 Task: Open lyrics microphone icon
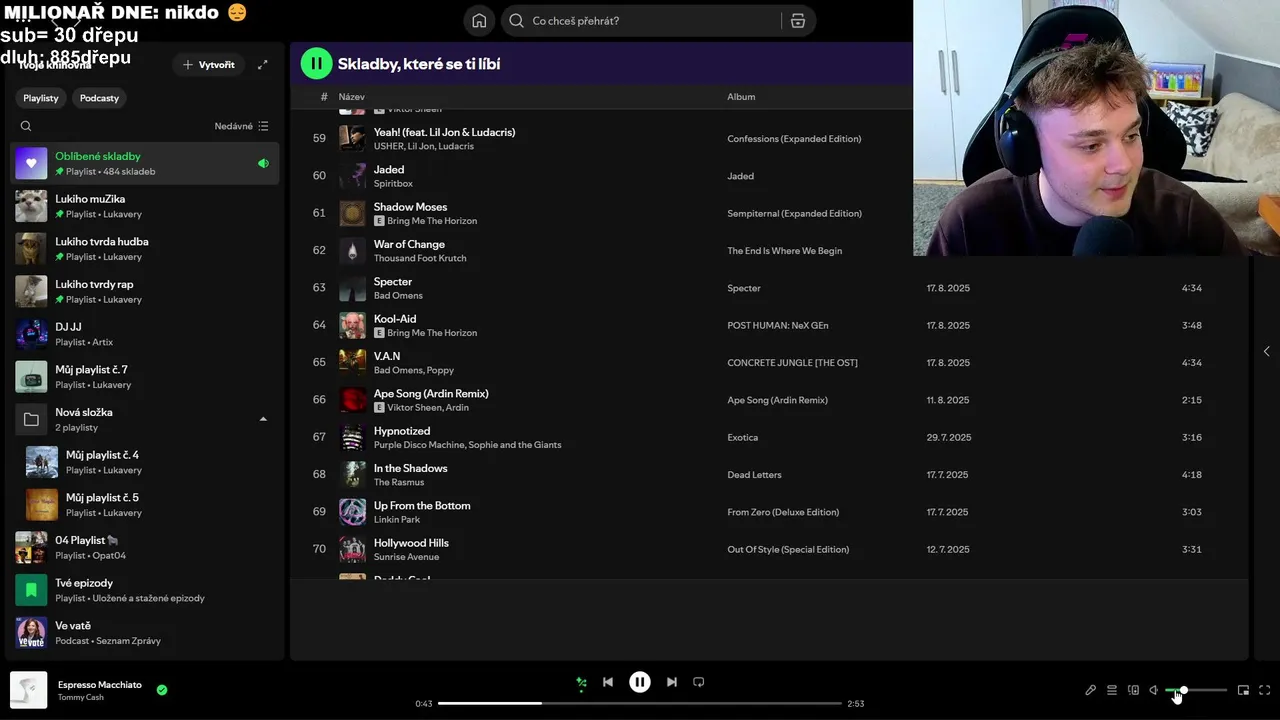pos(1091,690)
